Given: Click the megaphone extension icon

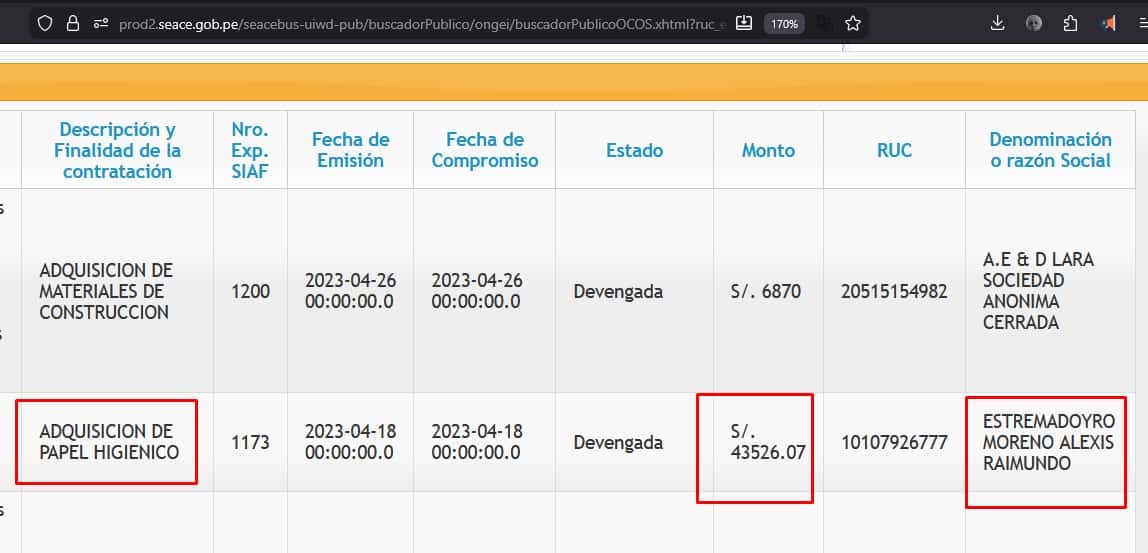Looking at the screenshot, I should [x=1108, y=23].
